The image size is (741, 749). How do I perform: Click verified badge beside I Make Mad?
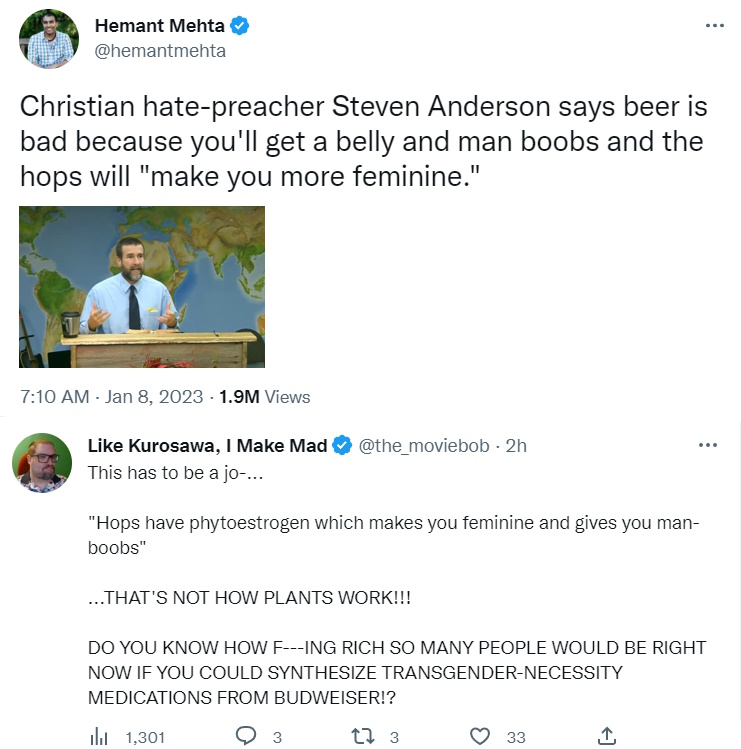342,445
